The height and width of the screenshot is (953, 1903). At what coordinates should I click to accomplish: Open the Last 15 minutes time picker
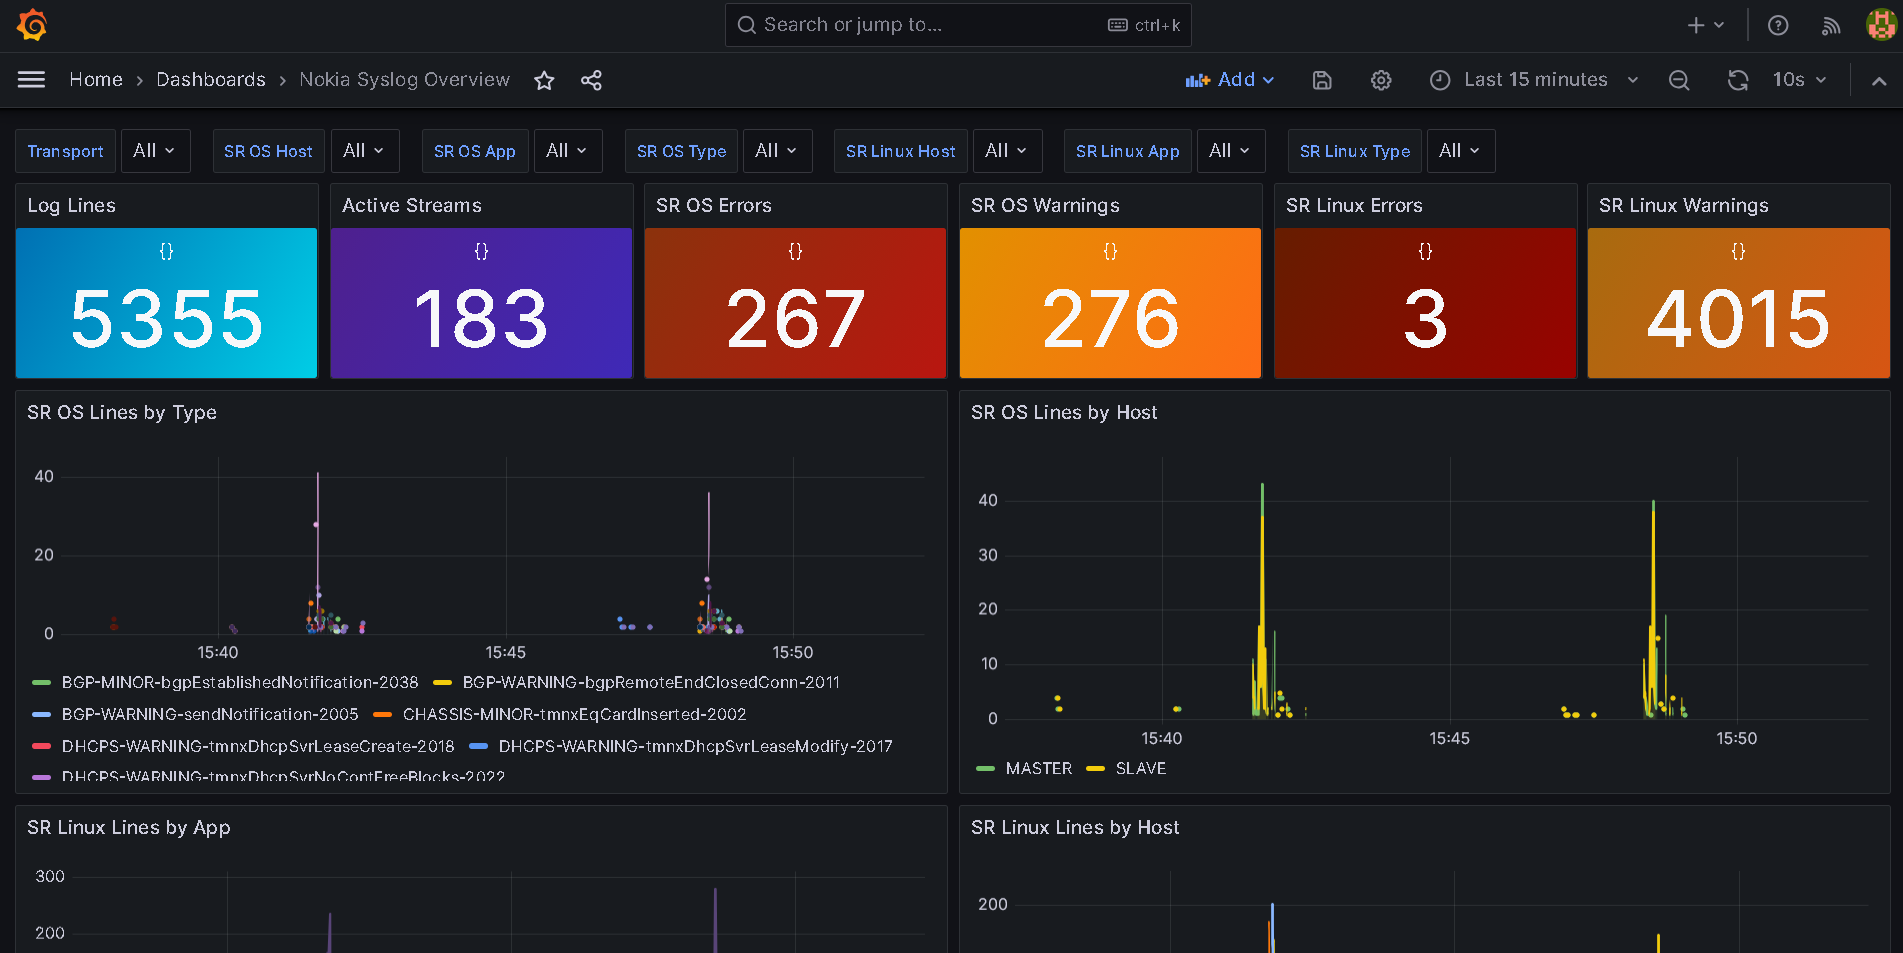click(x=1534, y=80)
